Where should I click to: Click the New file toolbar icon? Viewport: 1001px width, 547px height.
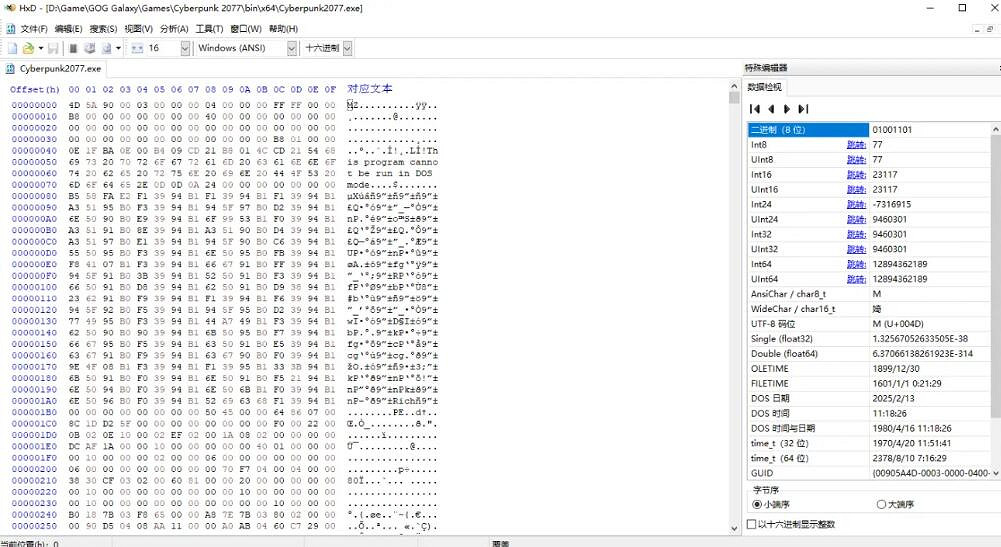[12, 48]
